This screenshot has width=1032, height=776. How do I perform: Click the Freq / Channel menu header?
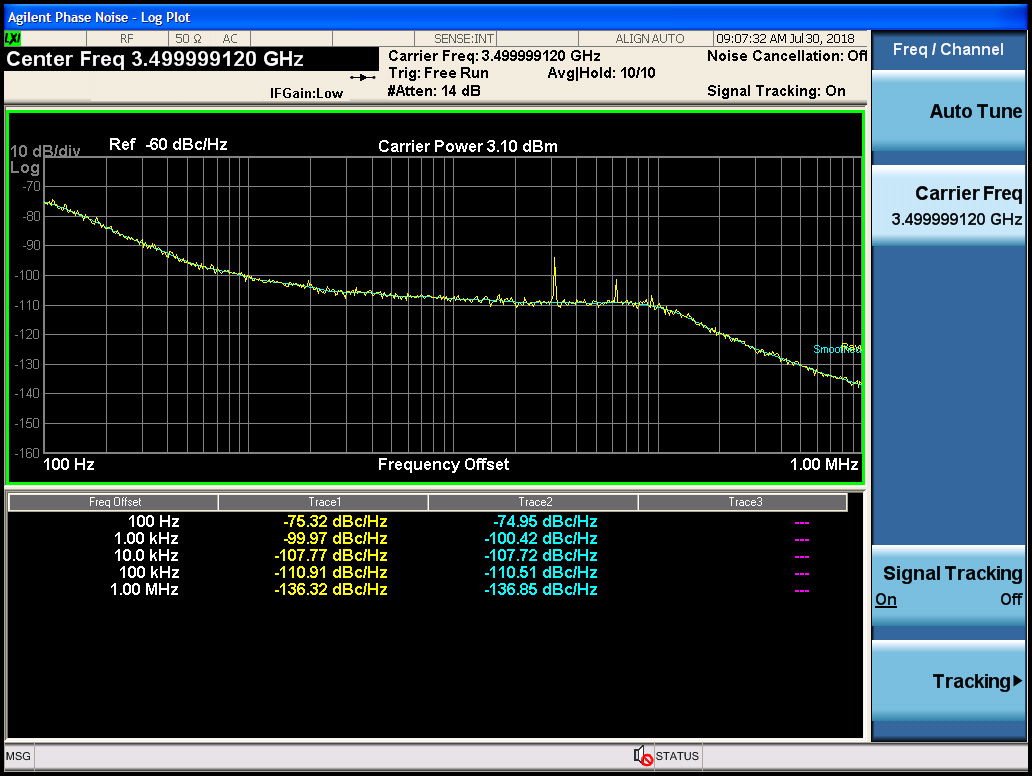point(948,50)
